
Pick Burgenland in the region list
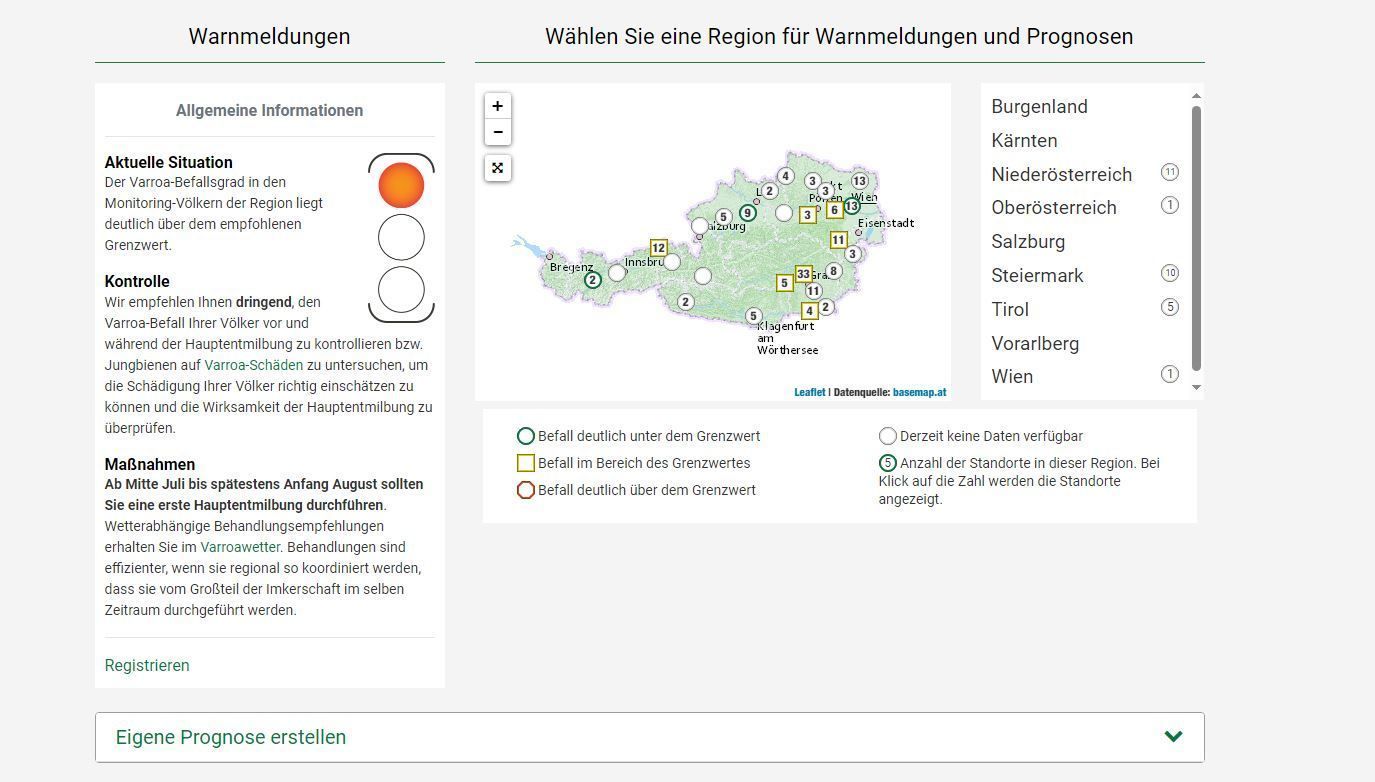point(1039,107)
